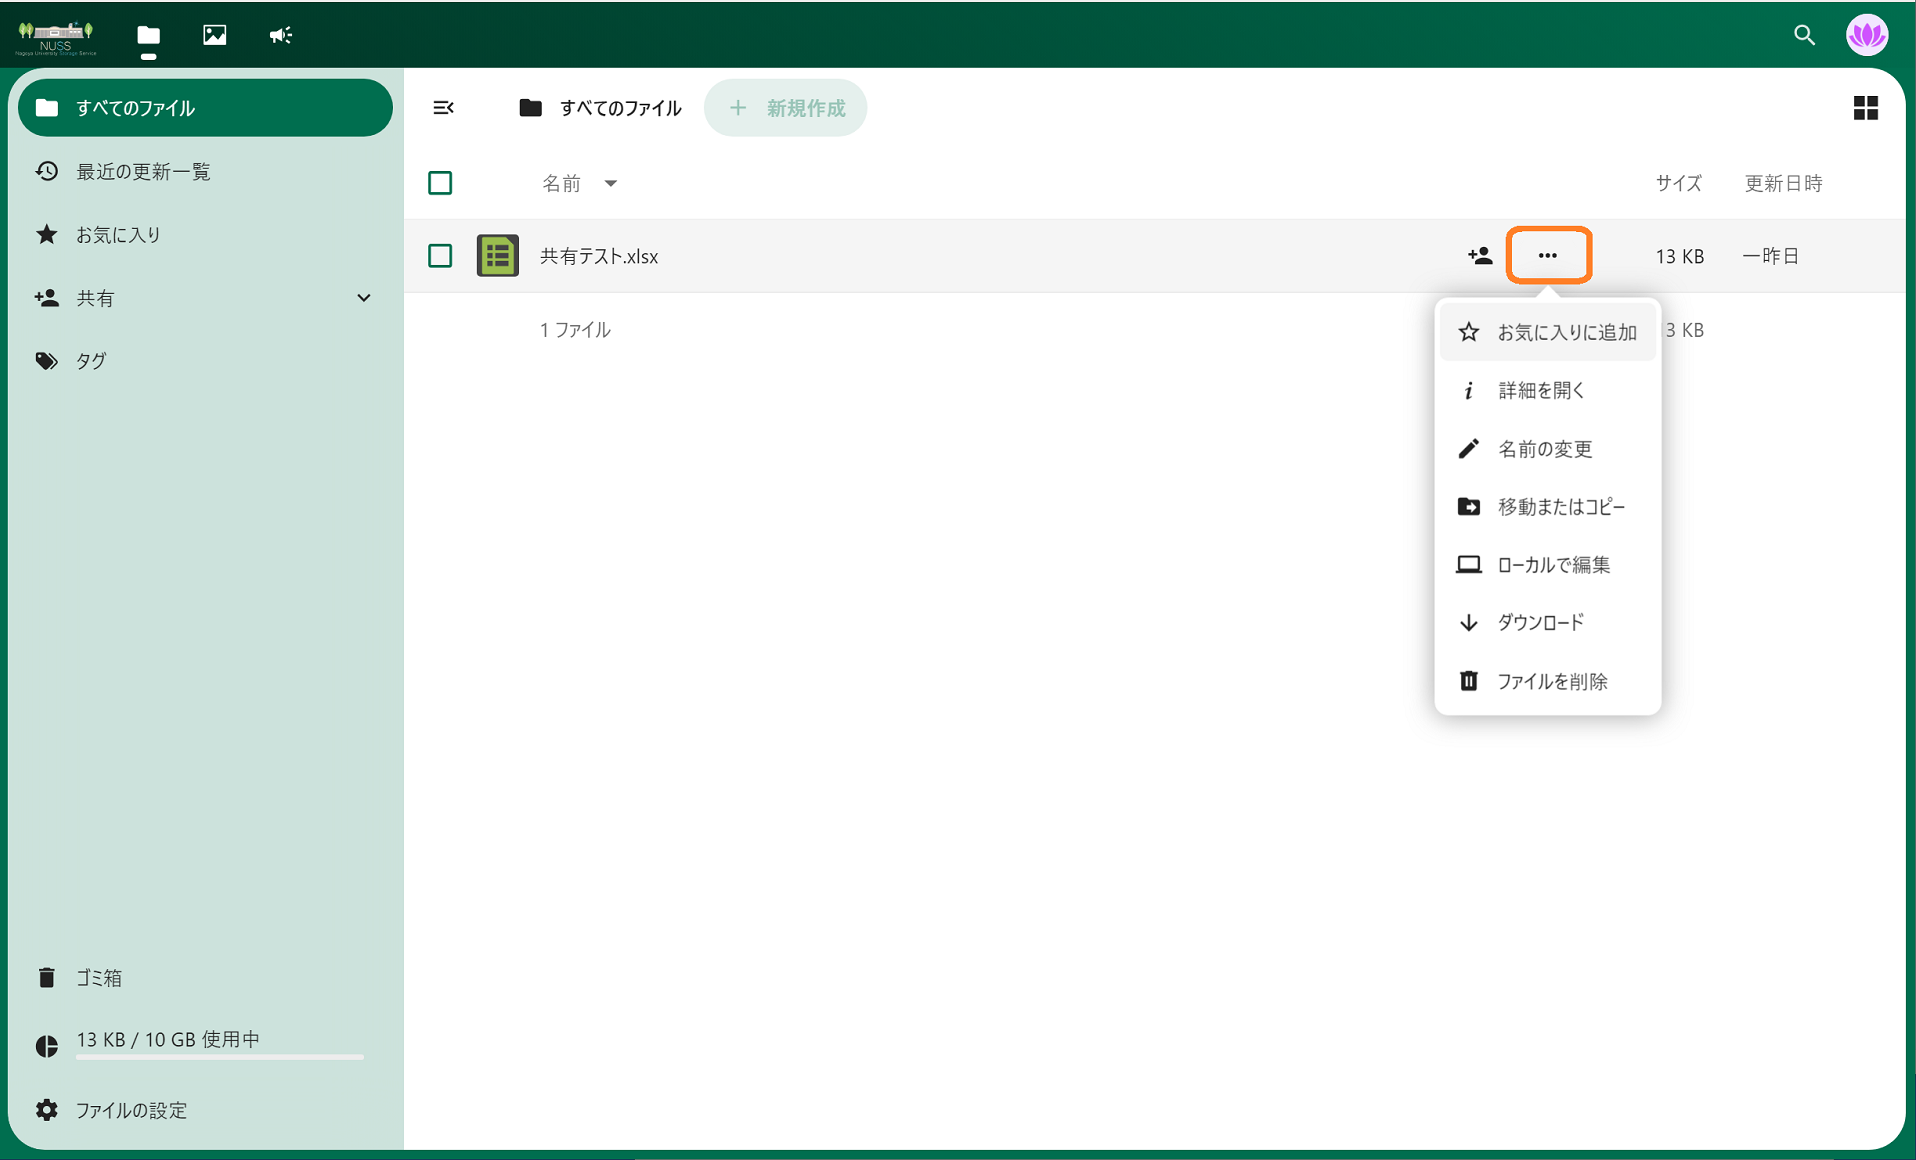Expand the 共有 section in sidebar
Viewport: 1916px width, 1160px height.
tap(364, 298)
